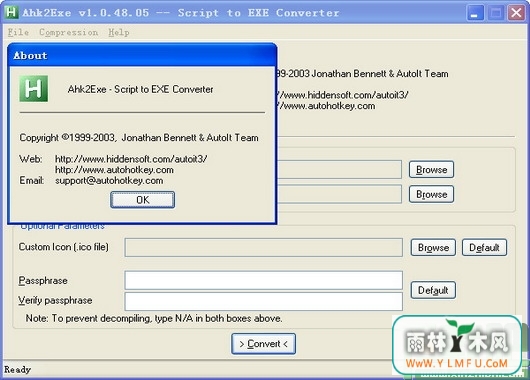Click support@autohotkey.com email text

click(109, 181)
